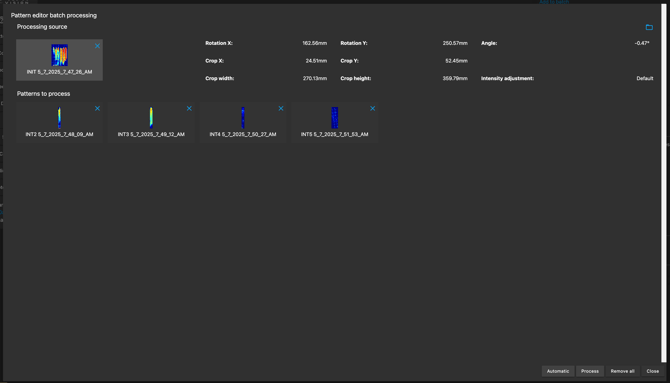Remove INT4 5_7_2025_7_50_27_AM pattern
This screenshot has width=670, height=383.
click(281, 109)
